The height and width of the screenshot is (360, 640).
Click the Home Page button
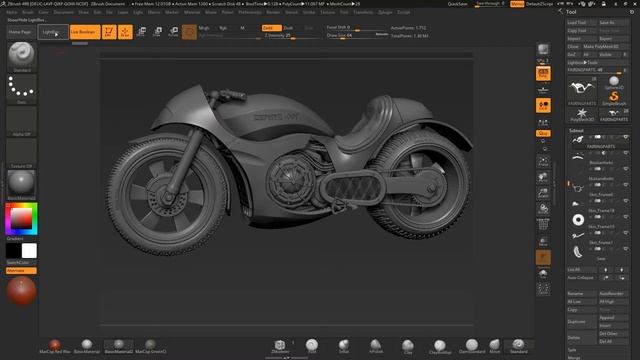point(20,32)
